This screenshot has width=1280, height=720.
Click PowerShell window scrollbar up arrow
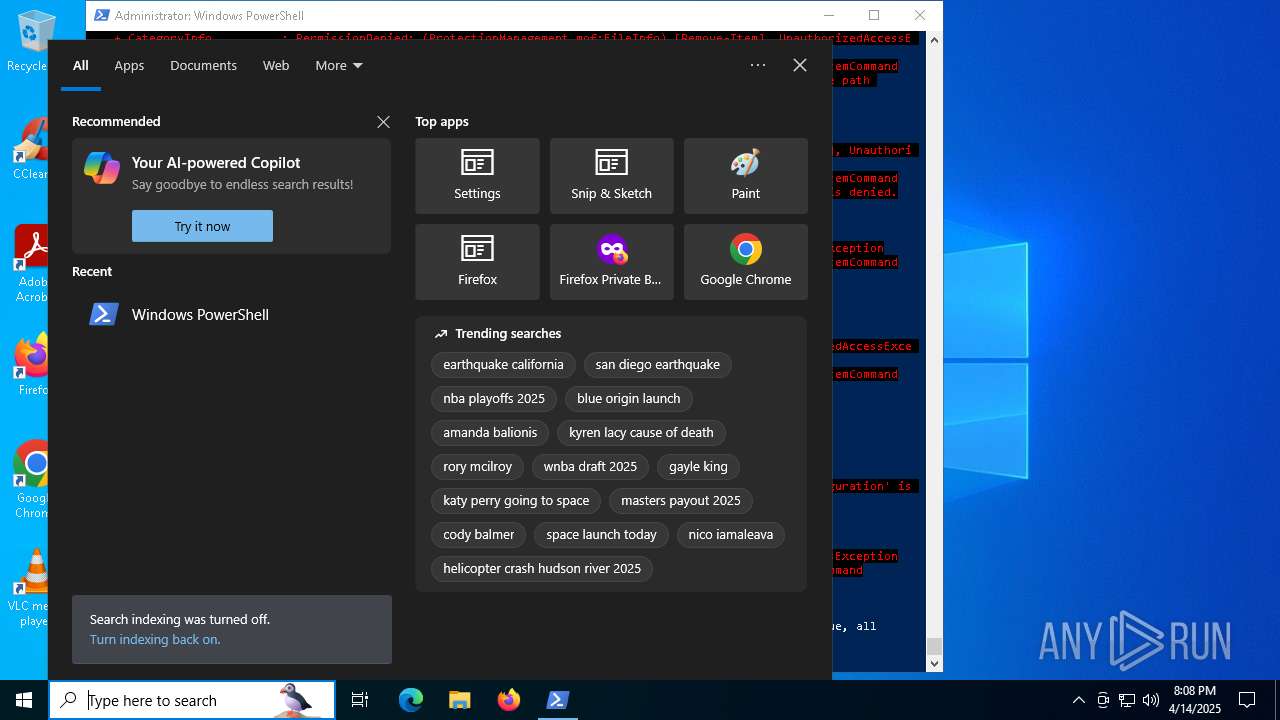[934, 40]
